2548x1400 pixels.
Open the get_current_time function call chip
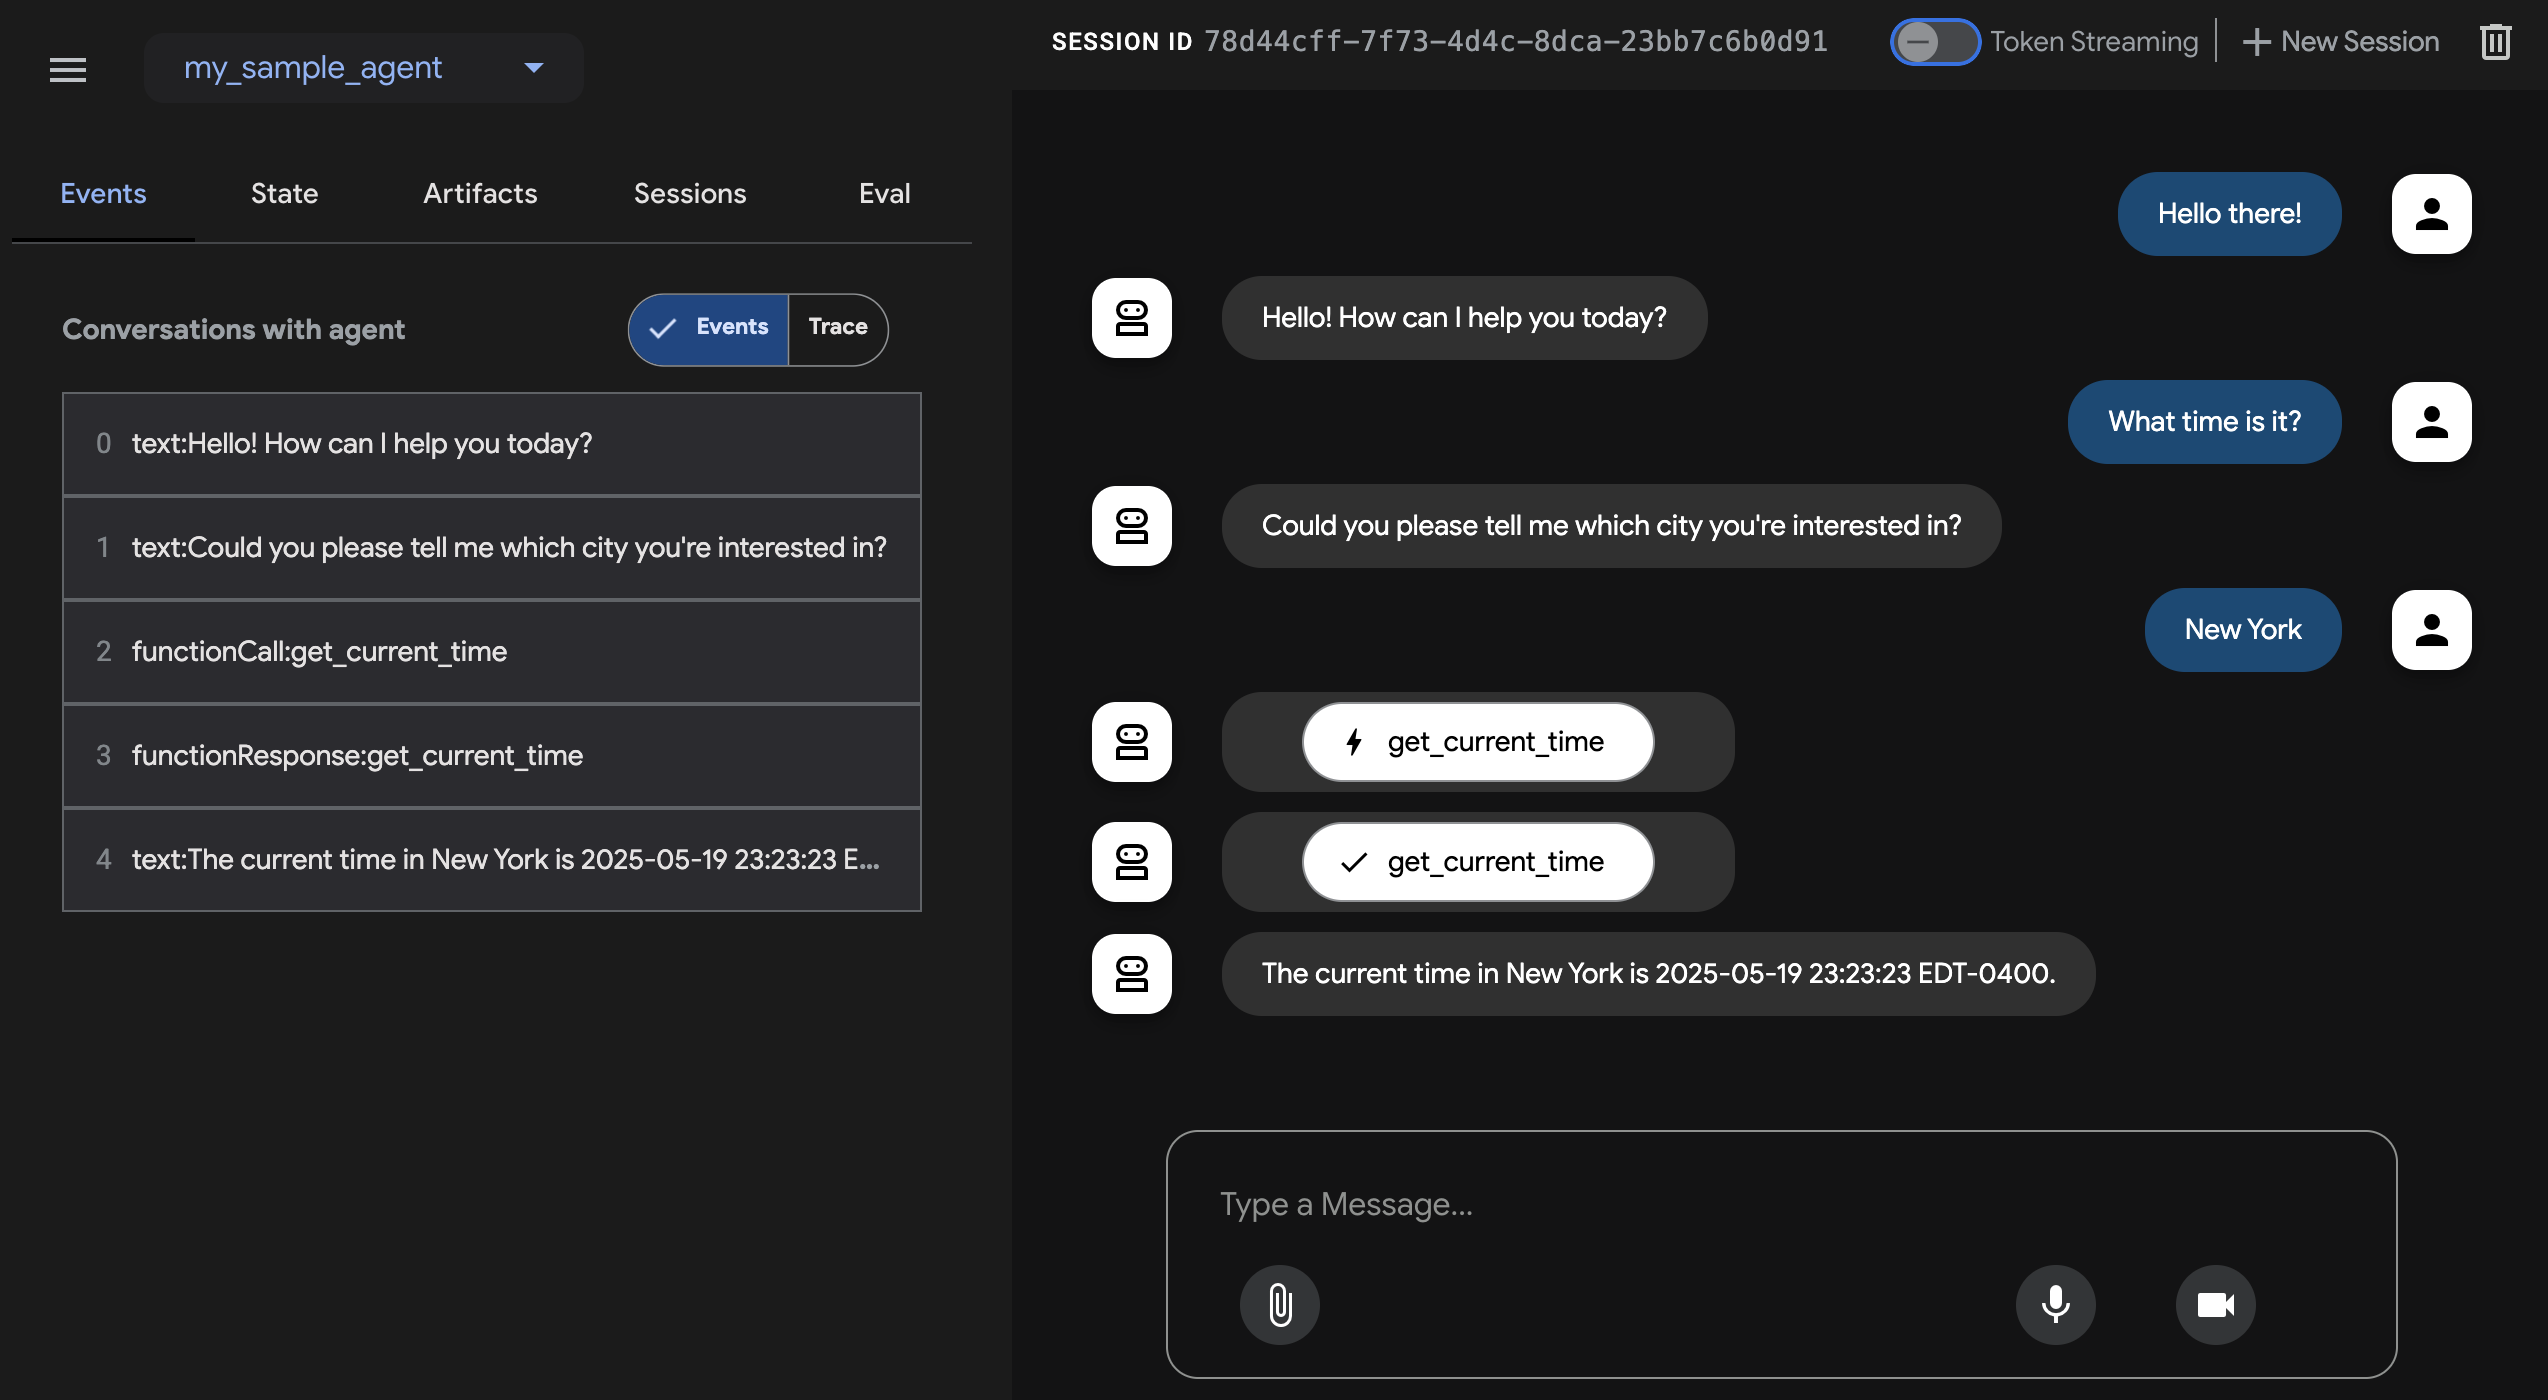point(1477,742)
